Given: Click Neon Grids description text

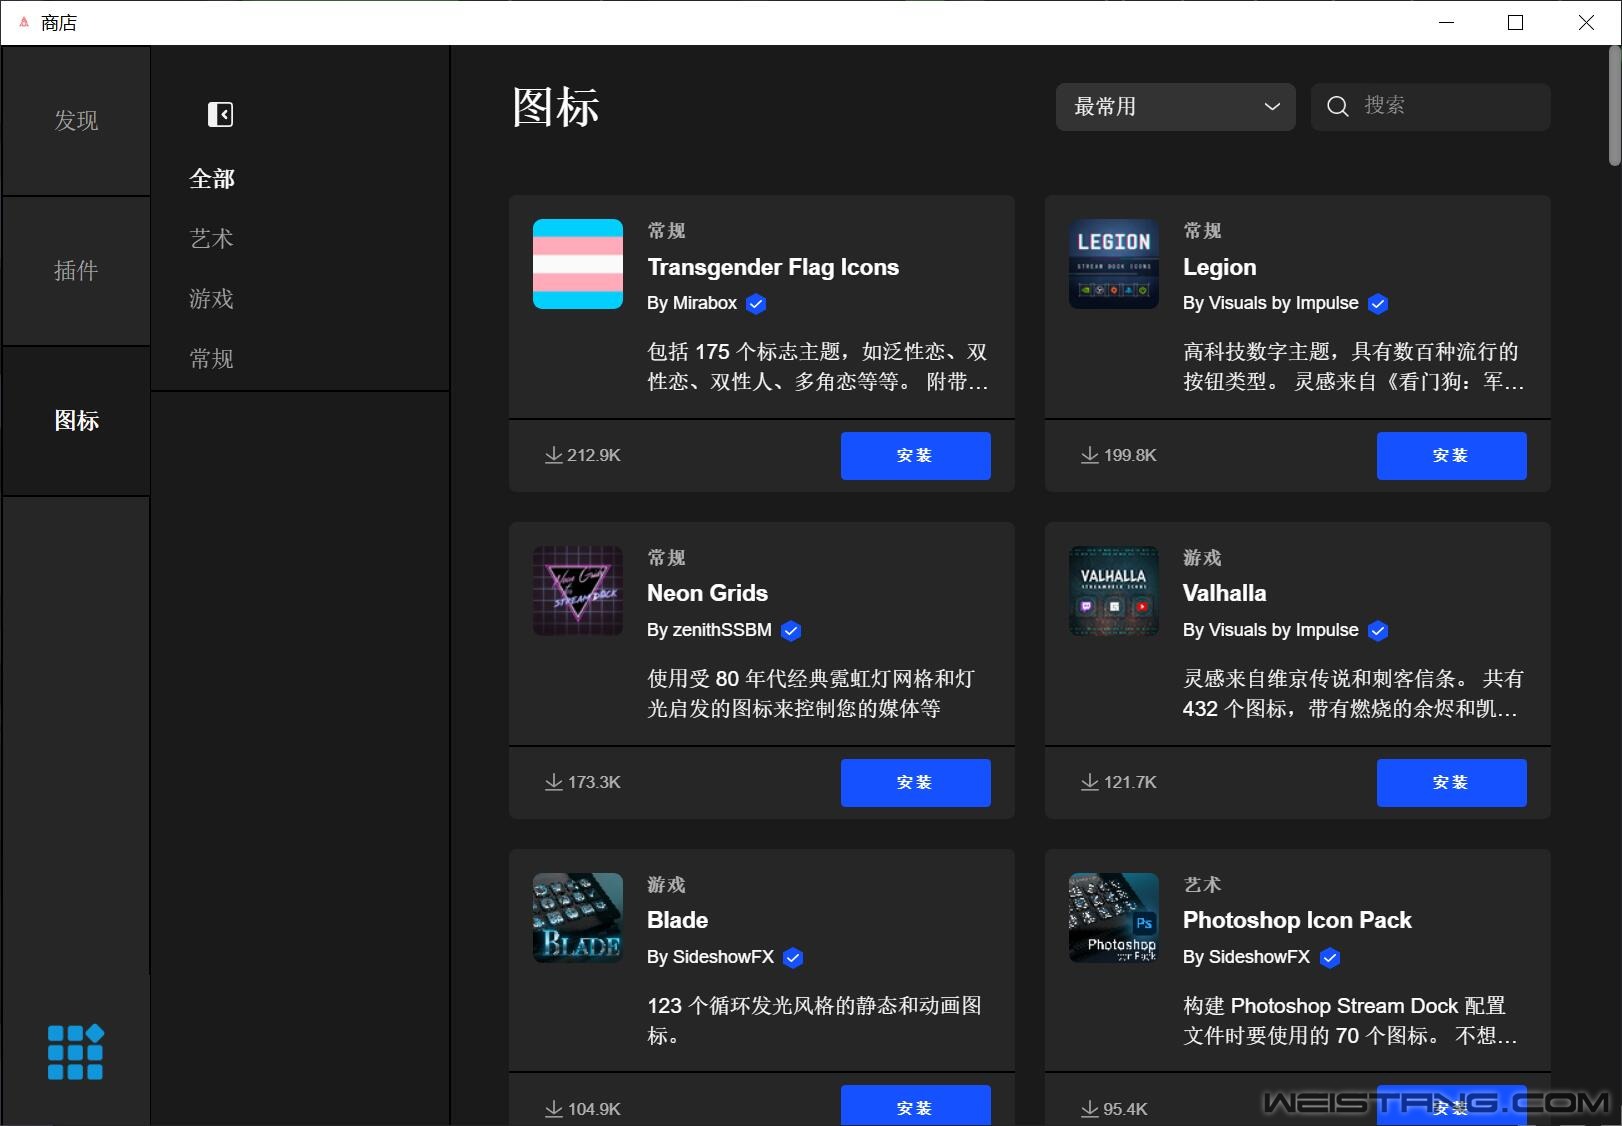Looking at the screenshot, I should (811, 694).
